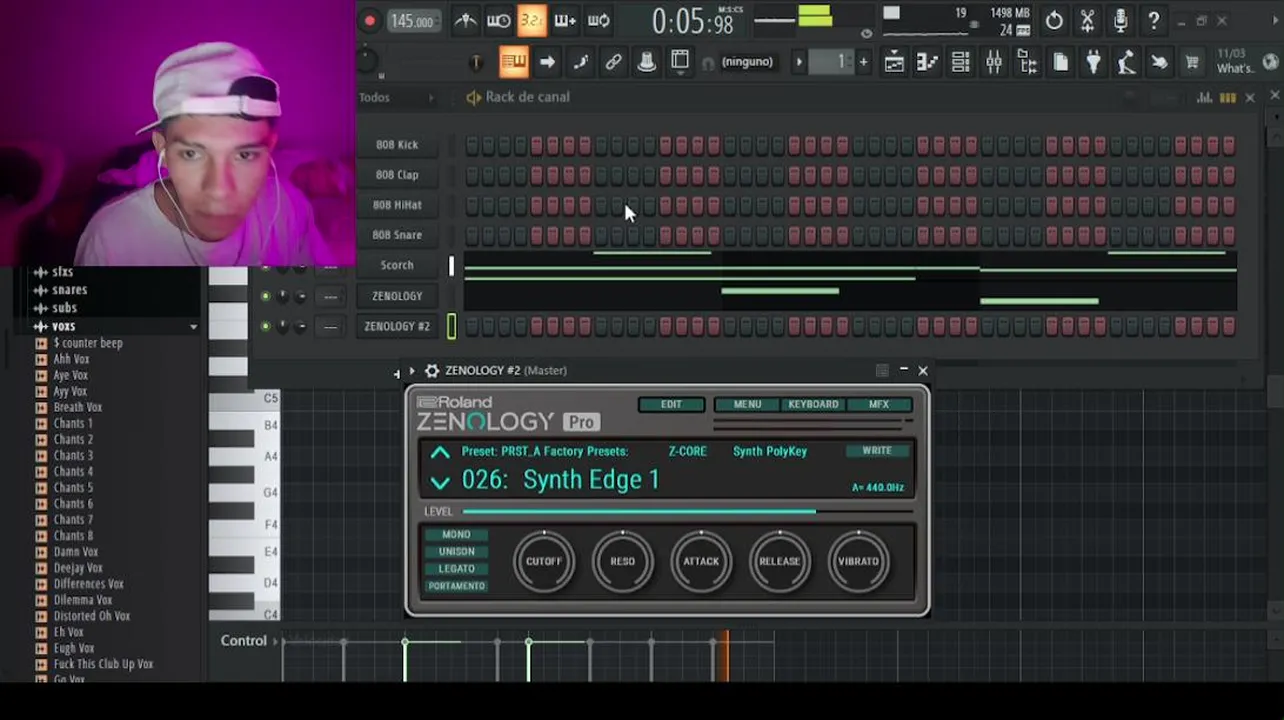1284x720 pixels.
Task: Set the tempo field showing 145
Action: (x=412, y=21)
